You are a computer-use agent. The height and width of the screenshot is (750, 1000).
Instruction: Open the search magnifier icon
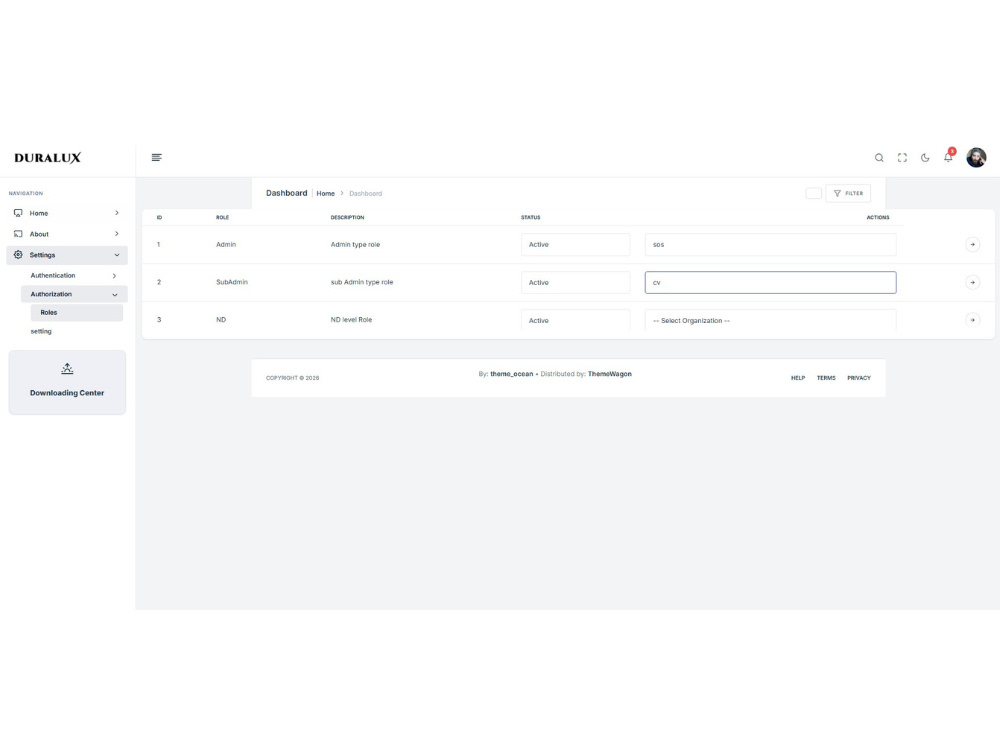point(879,158)
